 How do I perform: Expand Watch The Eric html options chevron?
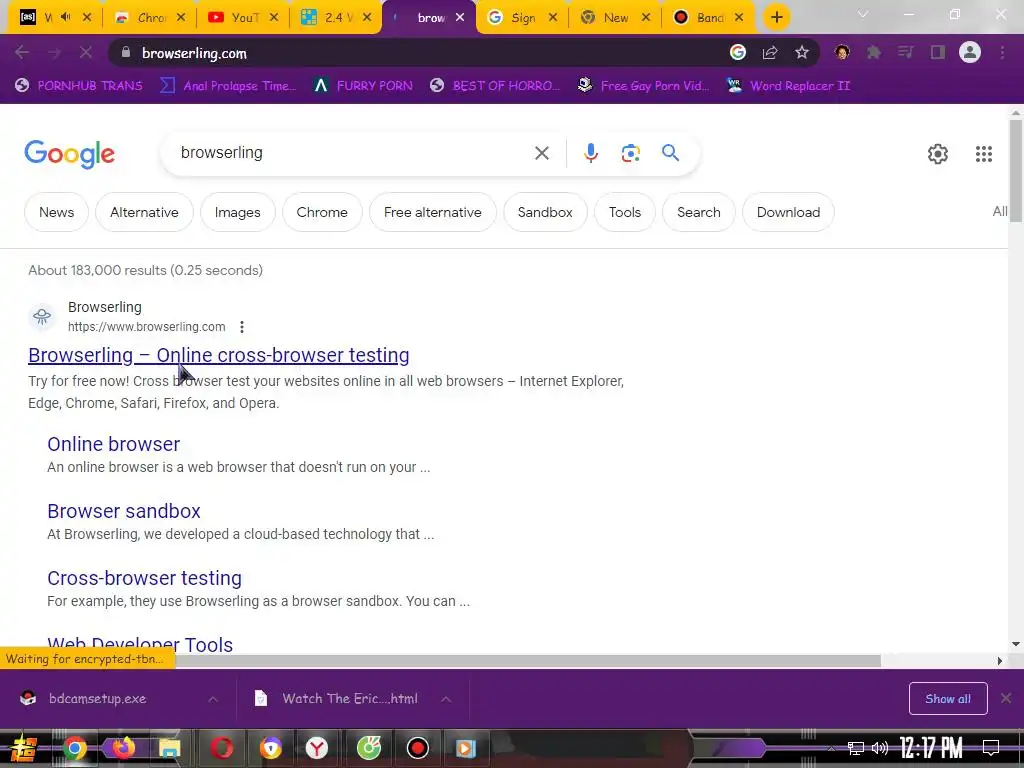point(446,699)
